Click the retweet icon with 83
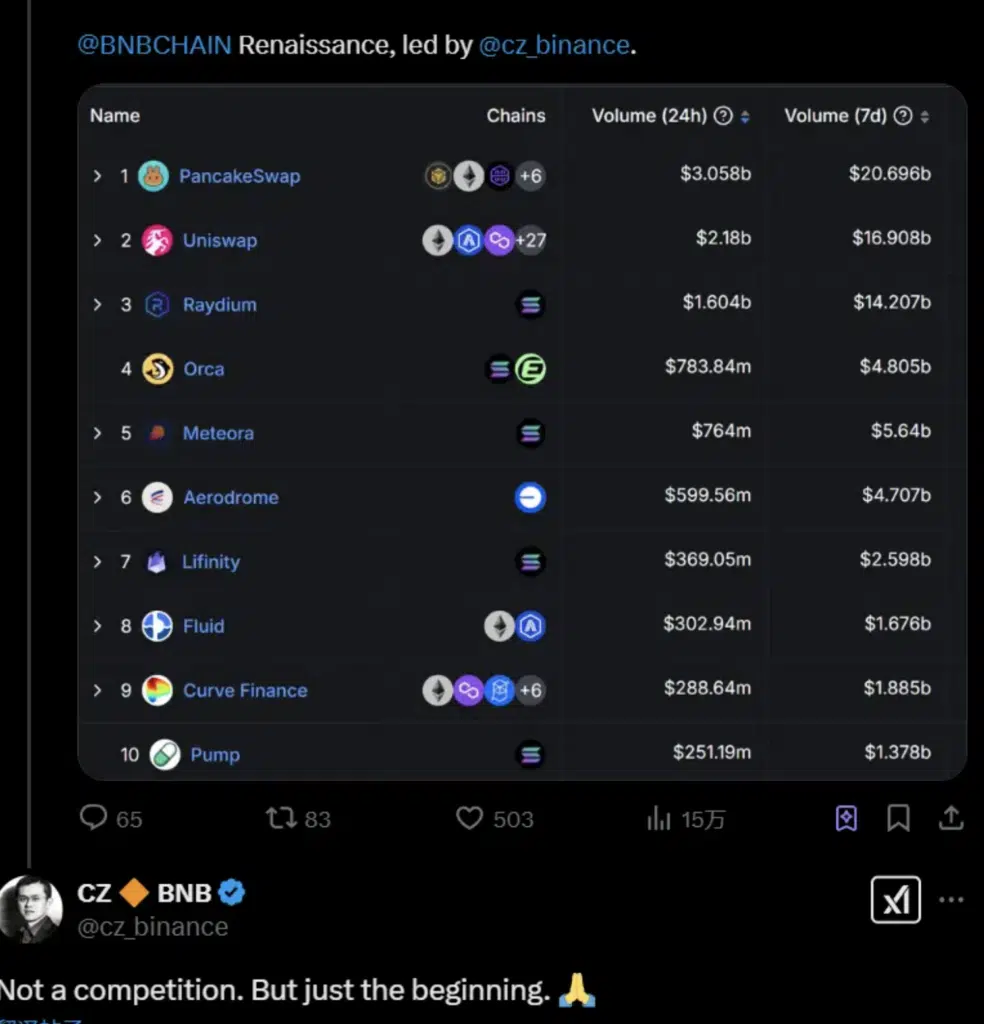This screenshot has width=984, height=1024. (281, 818)
